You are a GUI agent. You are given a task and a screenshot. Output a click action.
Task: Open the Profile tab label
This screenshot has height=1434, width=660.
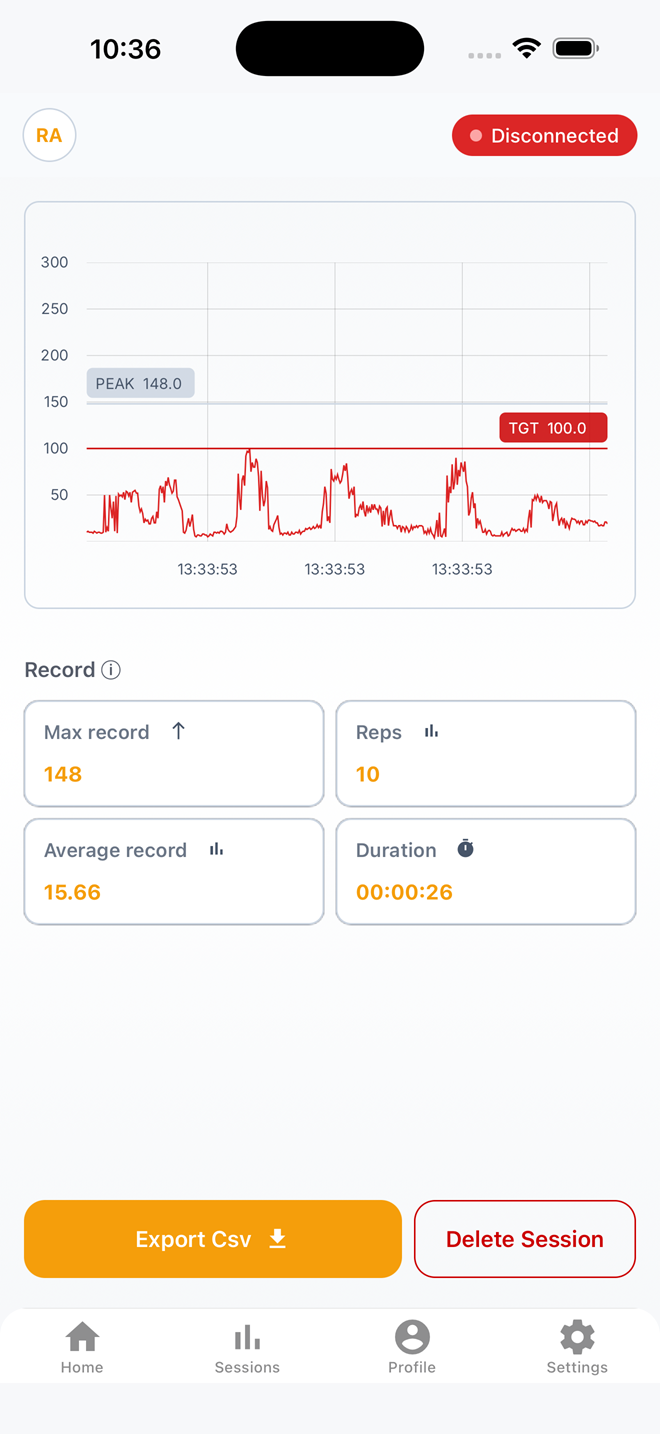(412, 1367)
